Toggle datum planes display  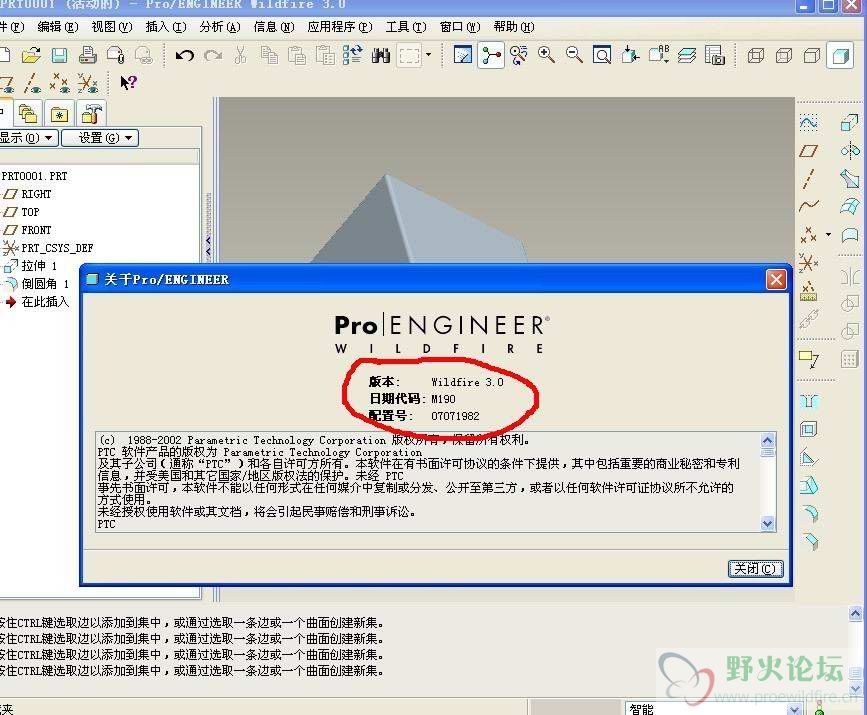(7, 84)
